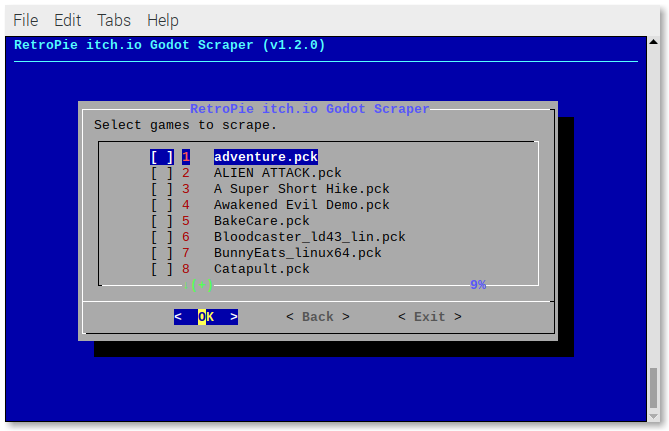The image size is (669, 431).
Task: Click list item number 8
Action: tap(186, 269)
